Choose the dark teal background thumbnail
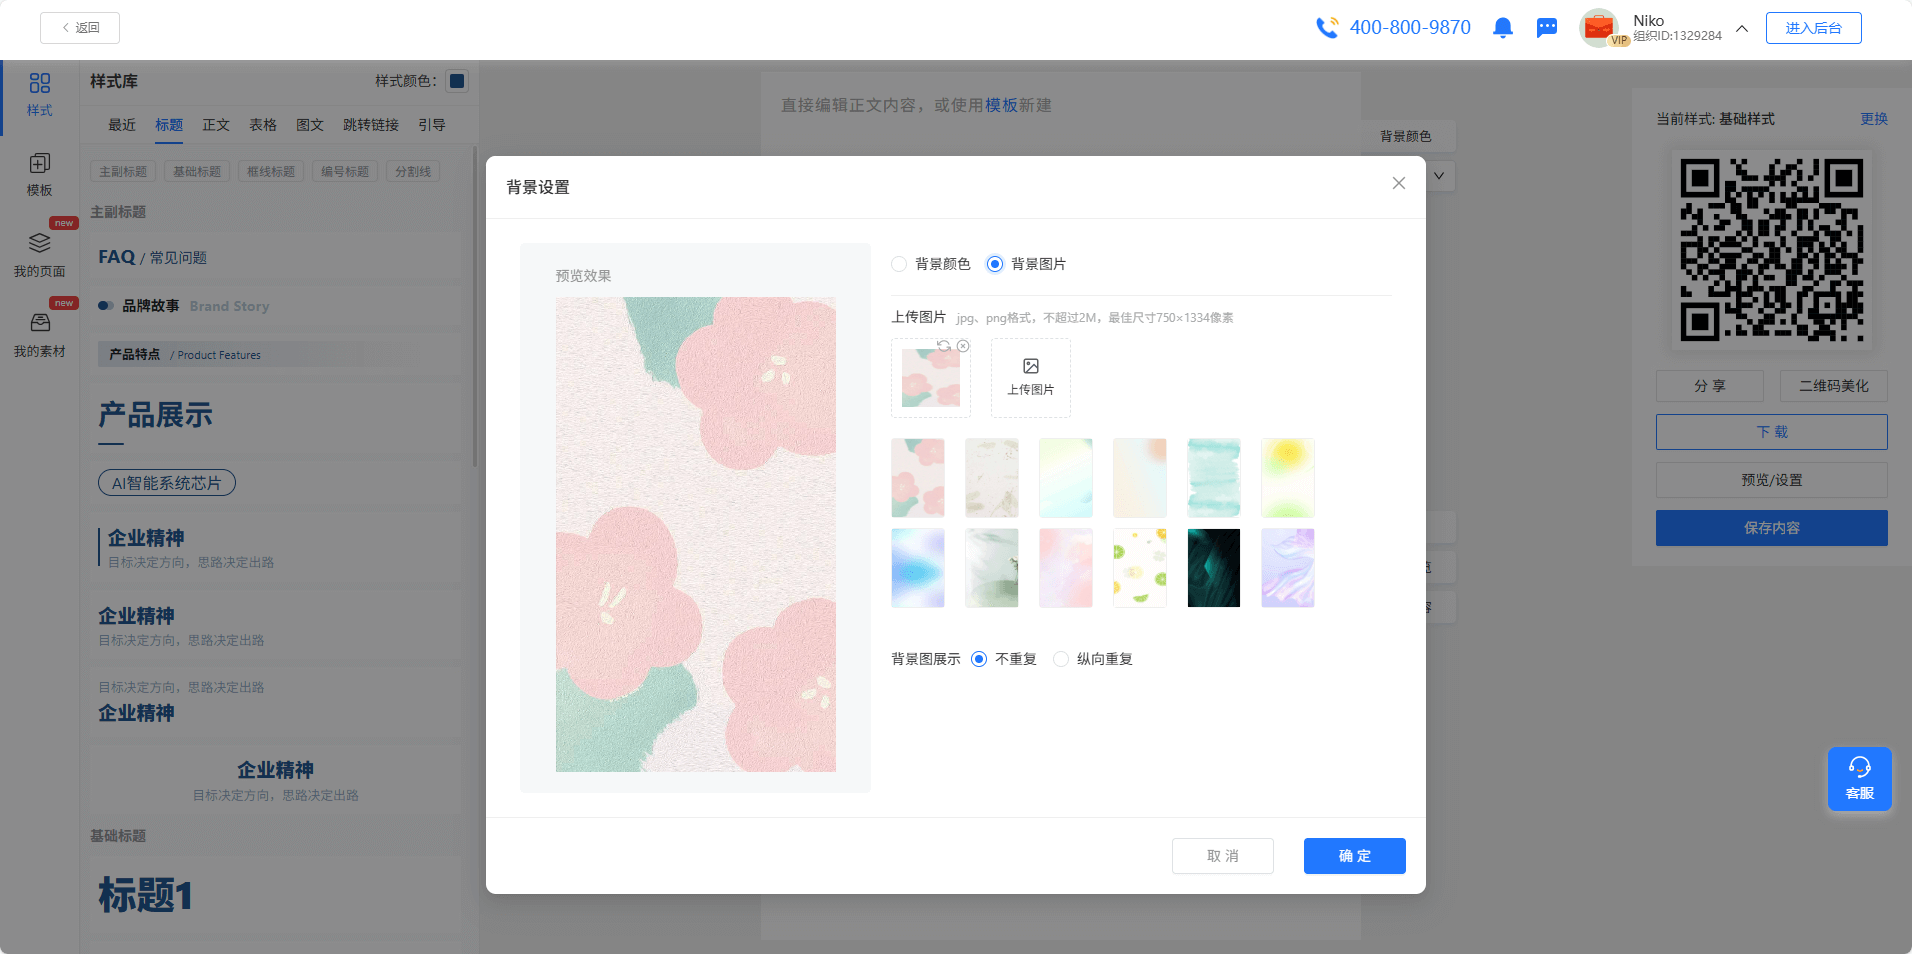The width and height of the screenshot is (1912, 954). coord(1213,568)
